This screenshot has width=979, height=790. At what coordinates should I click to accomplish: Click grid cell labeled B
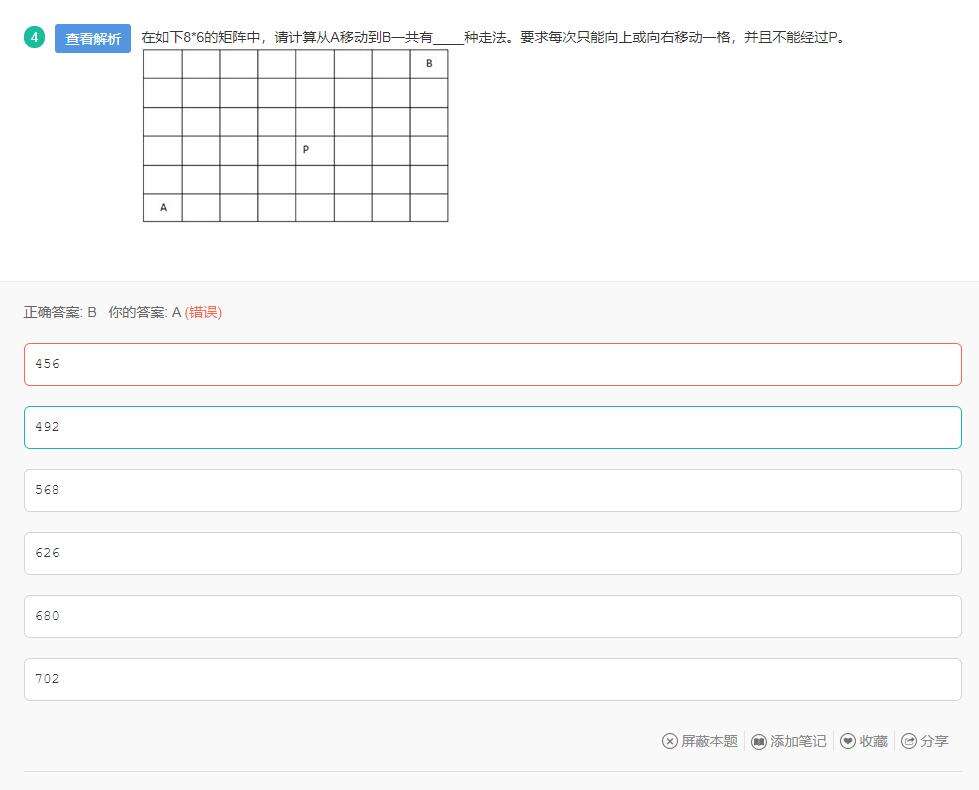coord(429,64)
